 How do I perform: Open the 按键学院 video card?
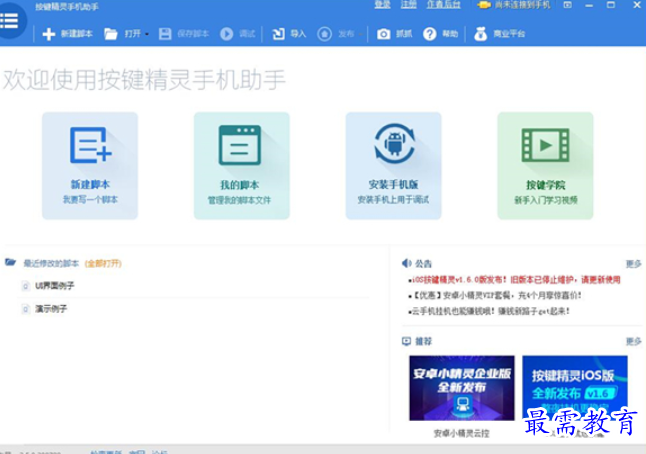tap(545, 166)
